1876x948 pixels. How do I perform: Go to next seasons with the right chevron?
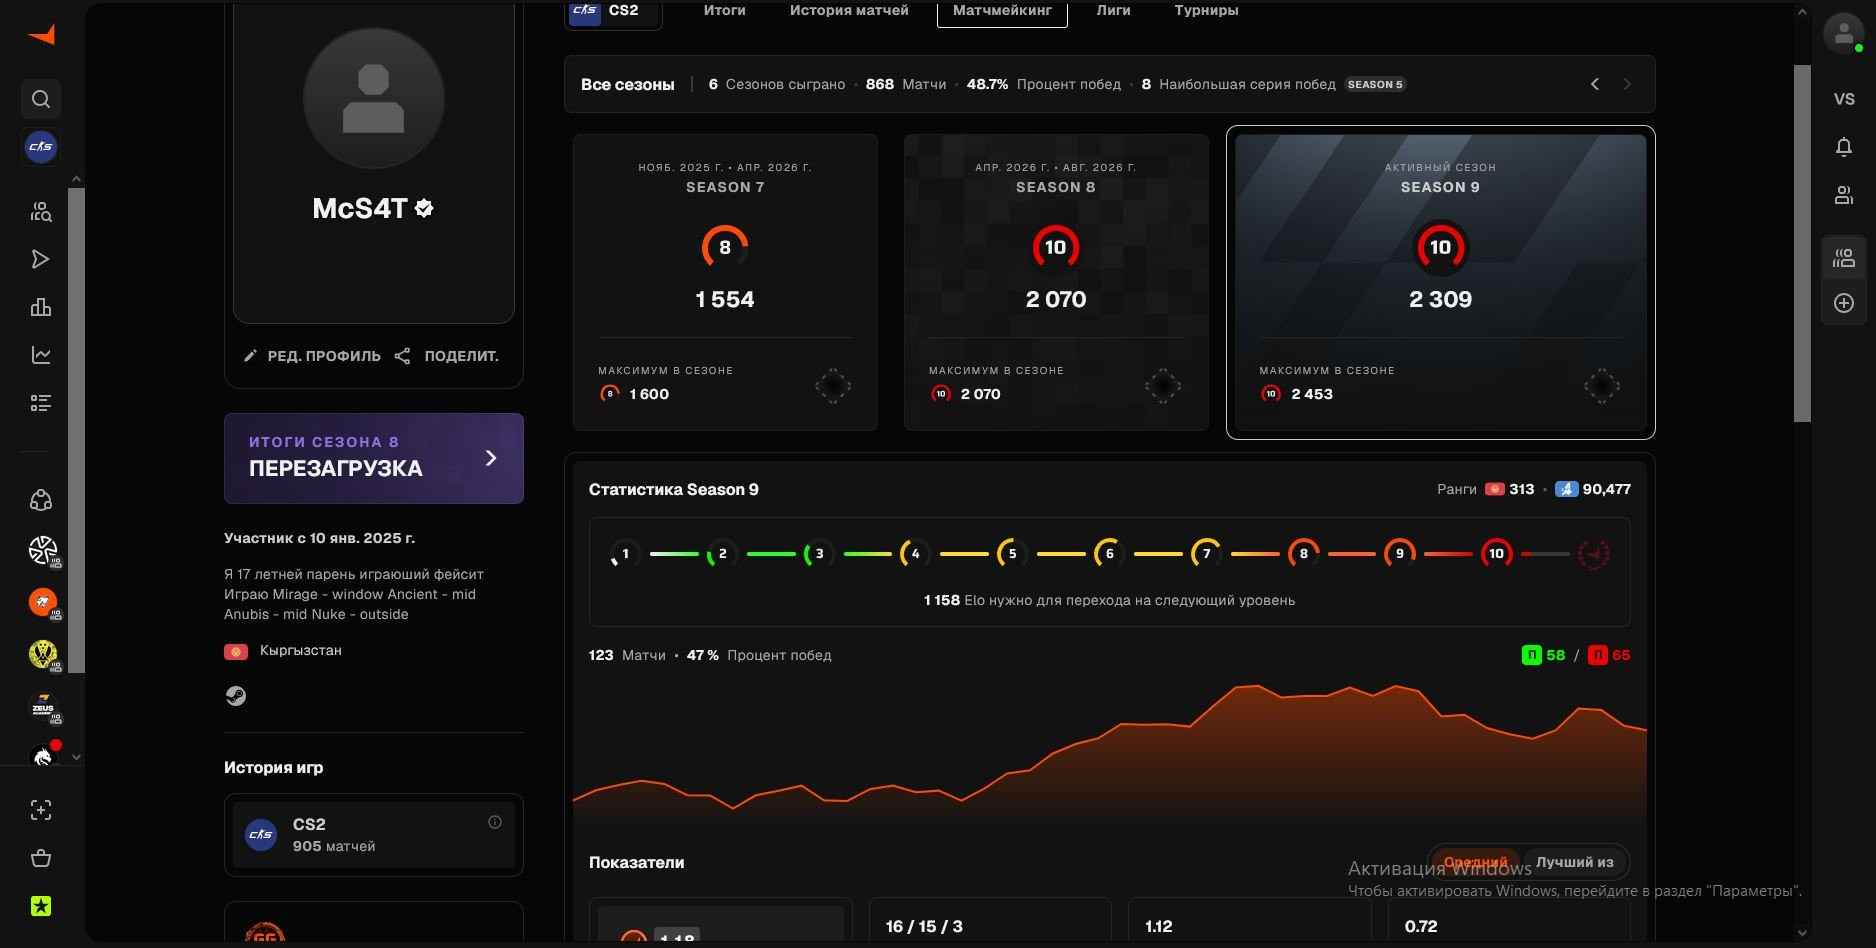1627,84
